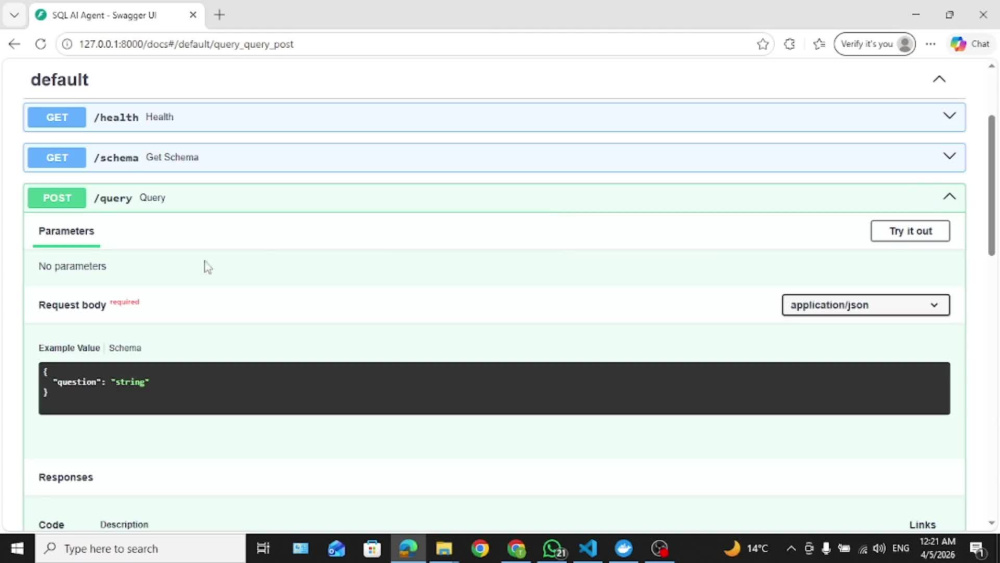Bookmark this page with the star icon

tap(762, 44)
